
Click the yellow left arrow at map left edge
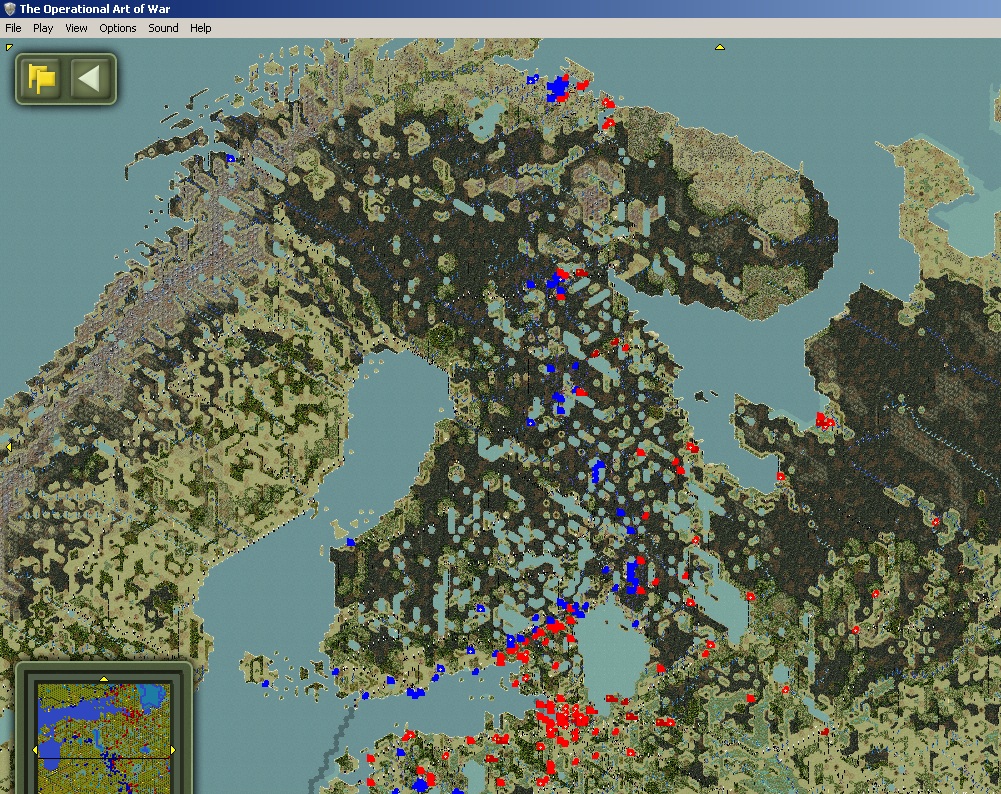point(8,447)
